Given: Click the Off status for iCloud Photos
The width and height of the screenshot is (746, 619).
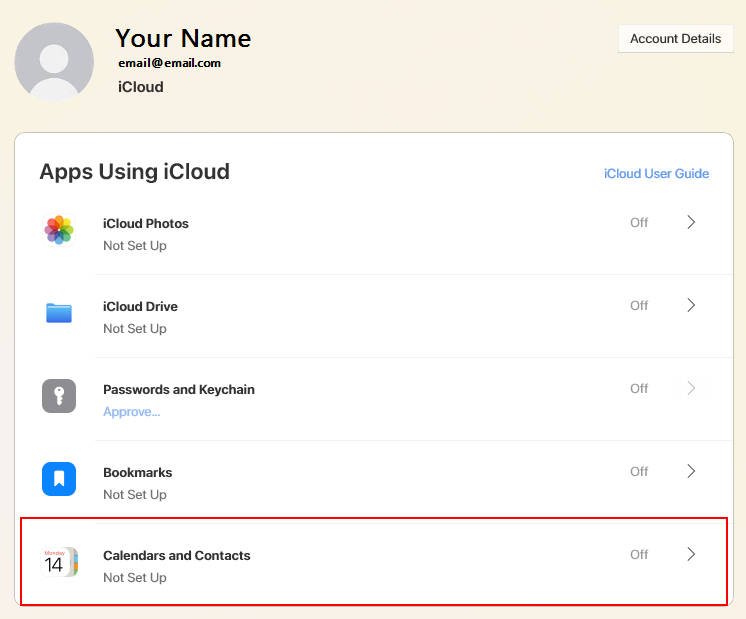Looking at the screenshot, I should coord(639,223).
